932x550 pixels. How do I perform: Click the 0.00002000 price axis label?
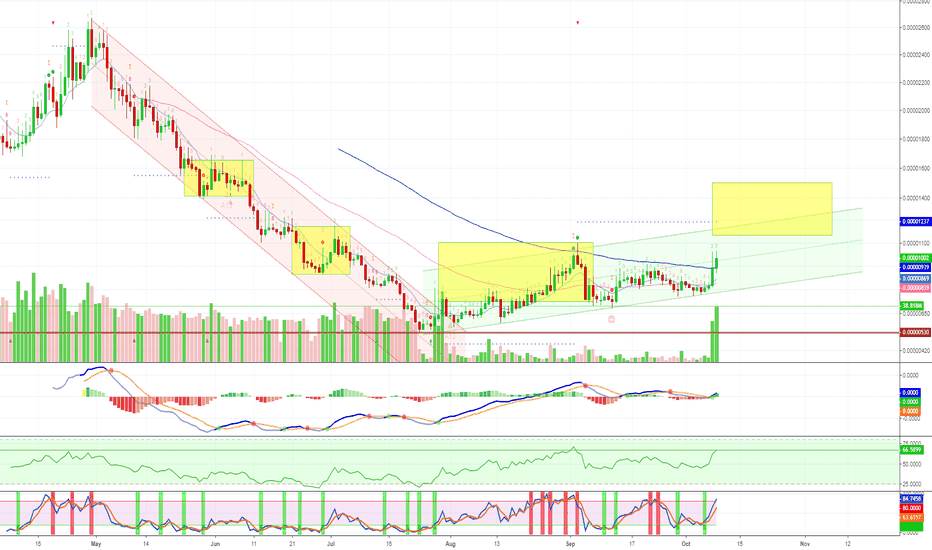pyautogui.click(x=916, y=111)
